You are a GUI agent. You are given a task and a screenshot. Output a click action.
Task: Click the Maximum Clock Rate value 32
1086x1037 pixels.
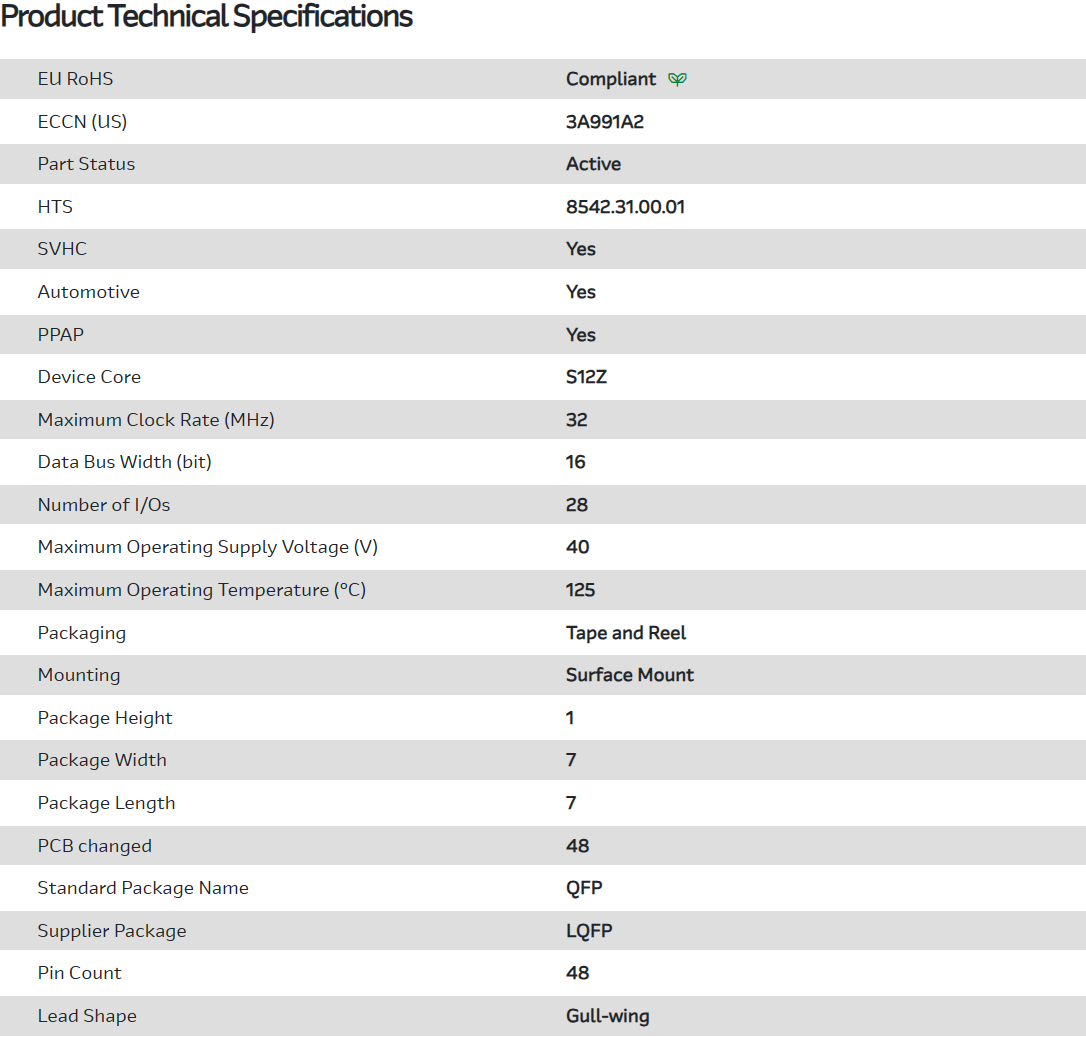576,420
